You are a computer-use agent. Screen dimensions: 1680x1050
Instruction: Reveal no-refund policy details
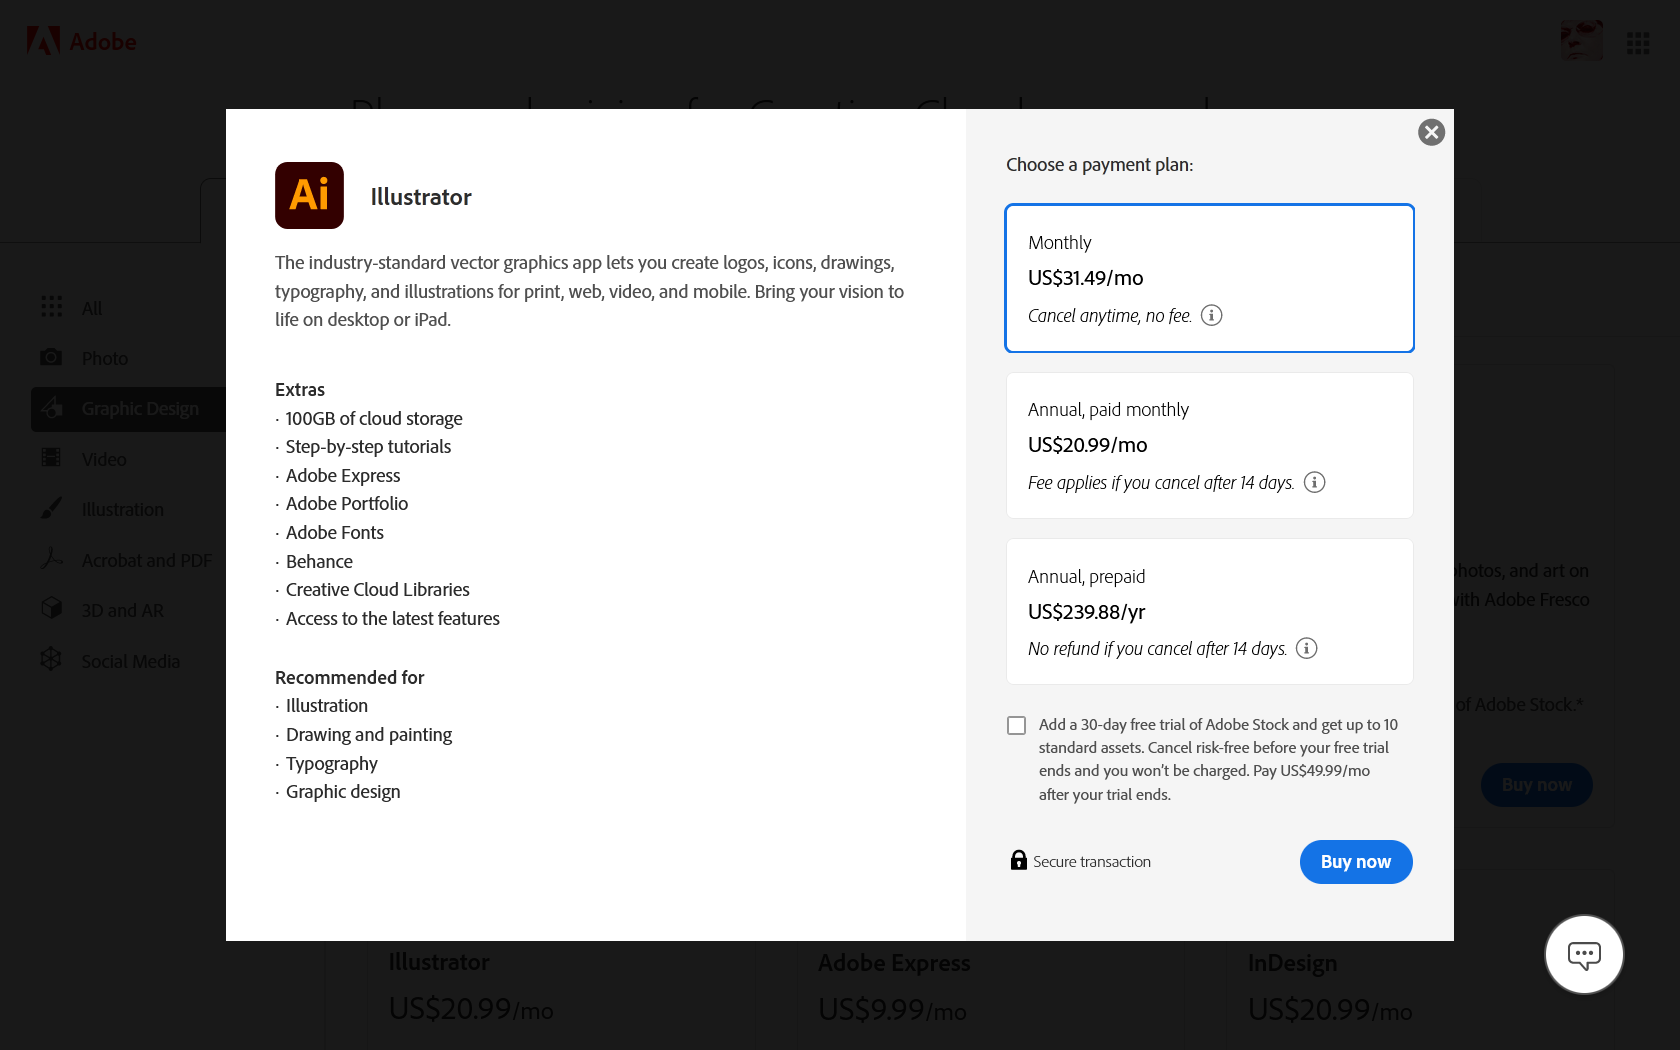(1306, 648)
